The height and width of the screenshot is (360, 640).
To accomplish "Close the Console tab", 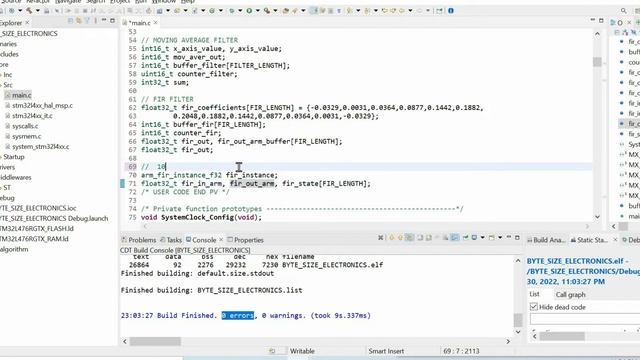I will pos(221,240).
